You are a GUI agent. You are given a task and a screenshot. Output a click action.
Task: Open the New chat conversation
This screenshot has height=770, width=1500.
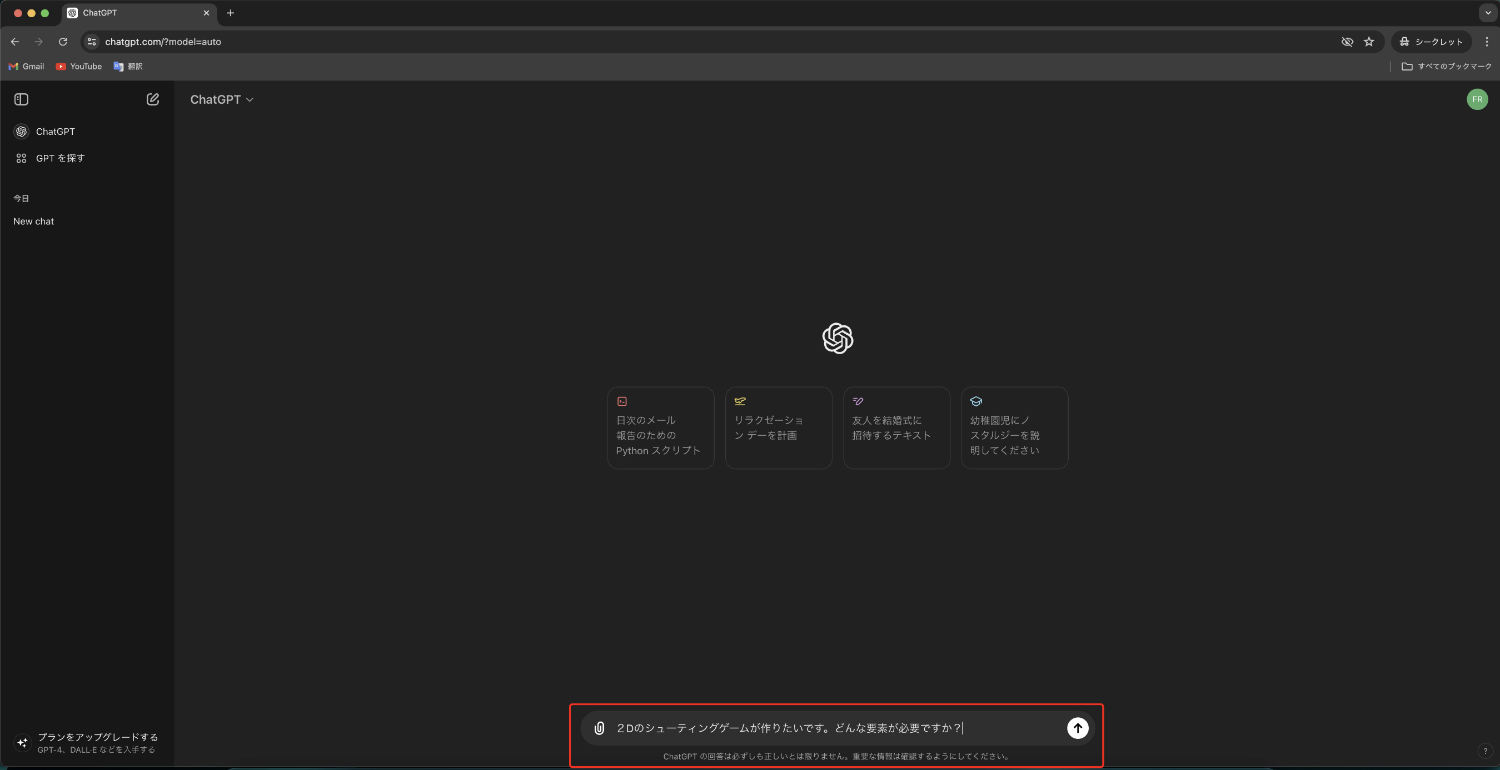(87, 221)
